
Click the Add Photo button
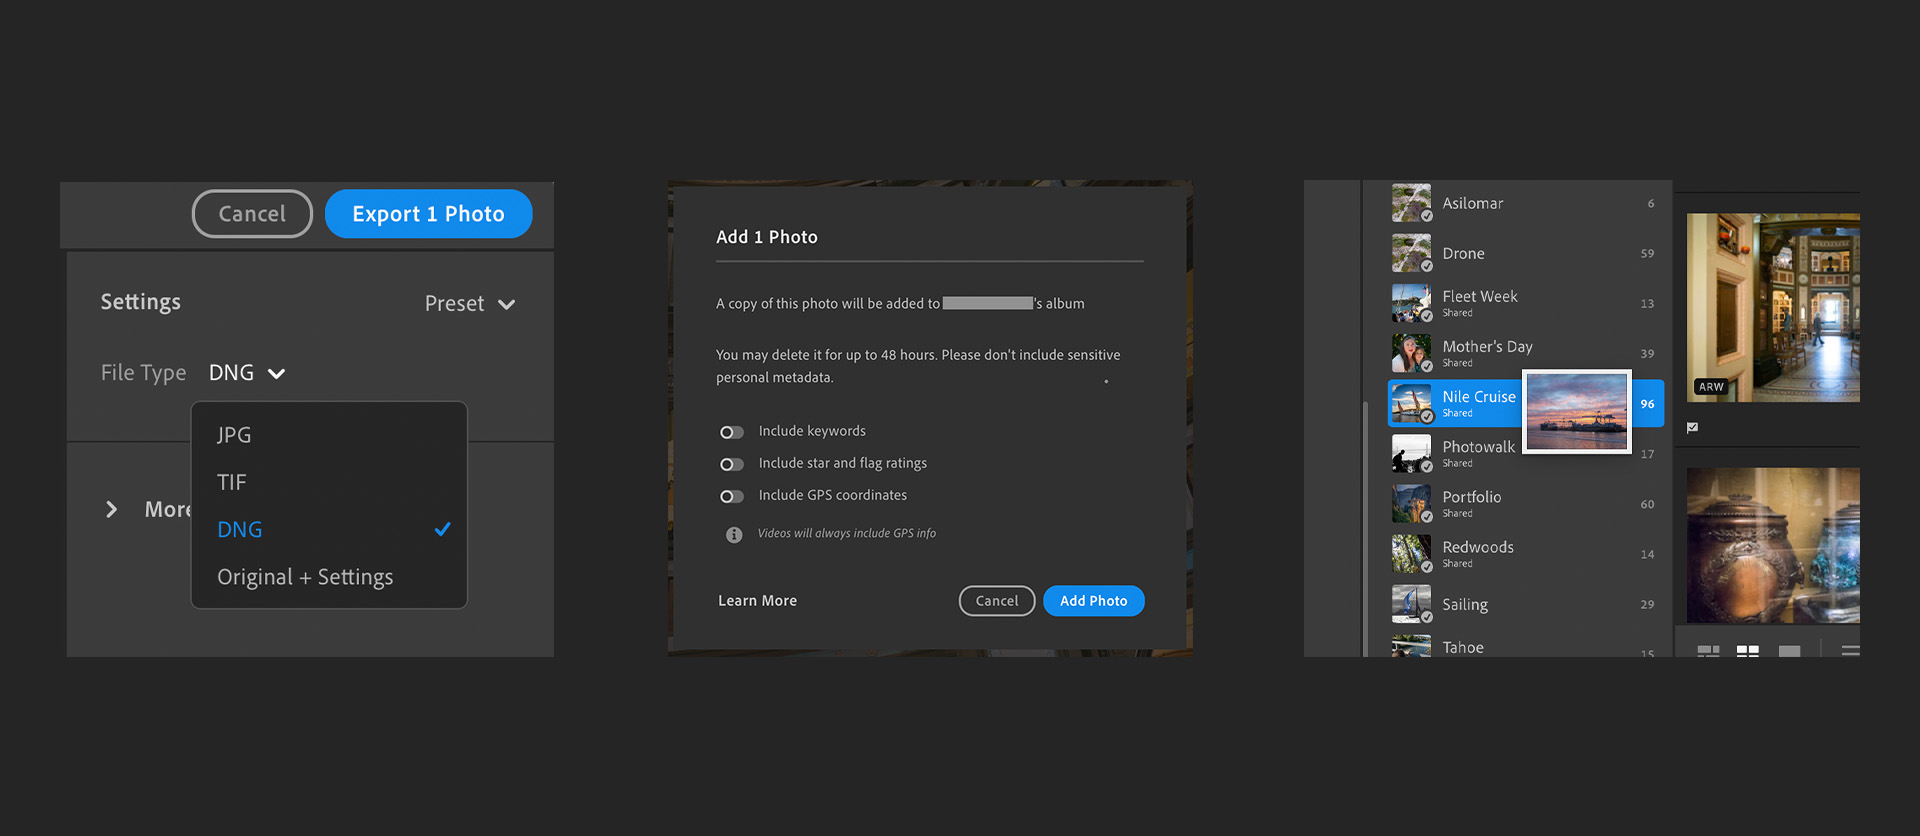1093,601
